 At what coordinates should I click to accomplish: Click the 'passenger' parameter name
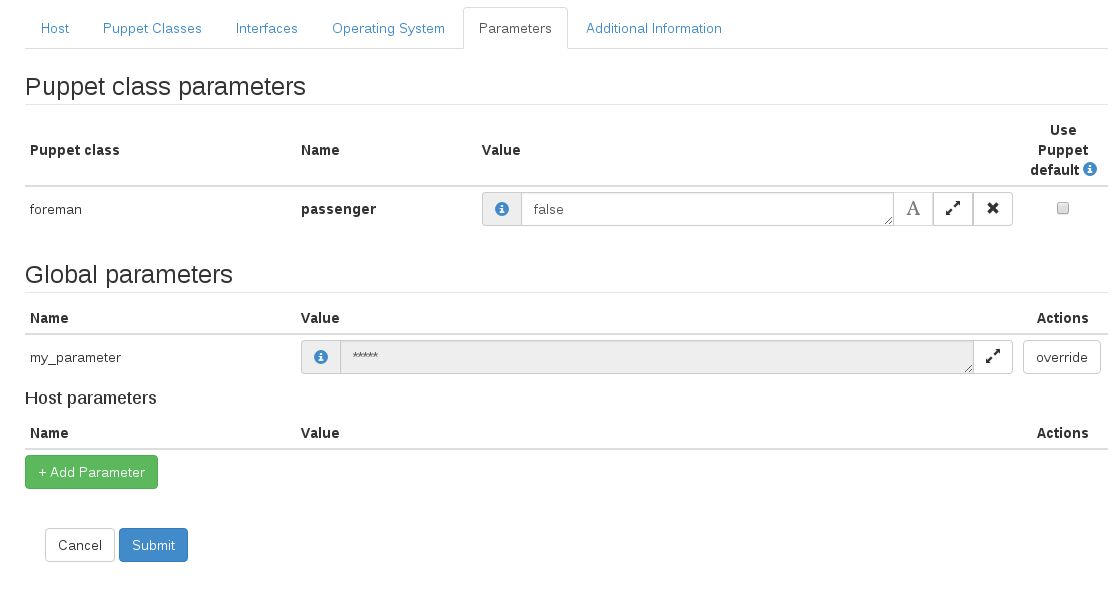[x=339, y=210]
